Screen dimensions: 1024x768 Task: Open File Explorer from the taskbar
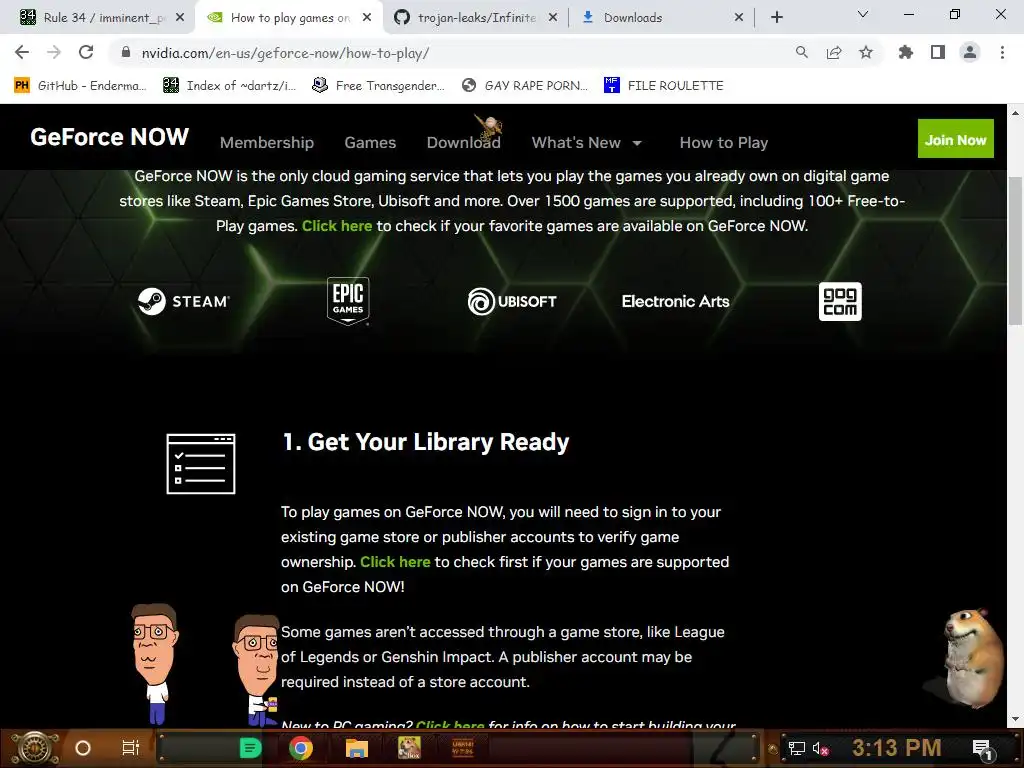point(357,748)
